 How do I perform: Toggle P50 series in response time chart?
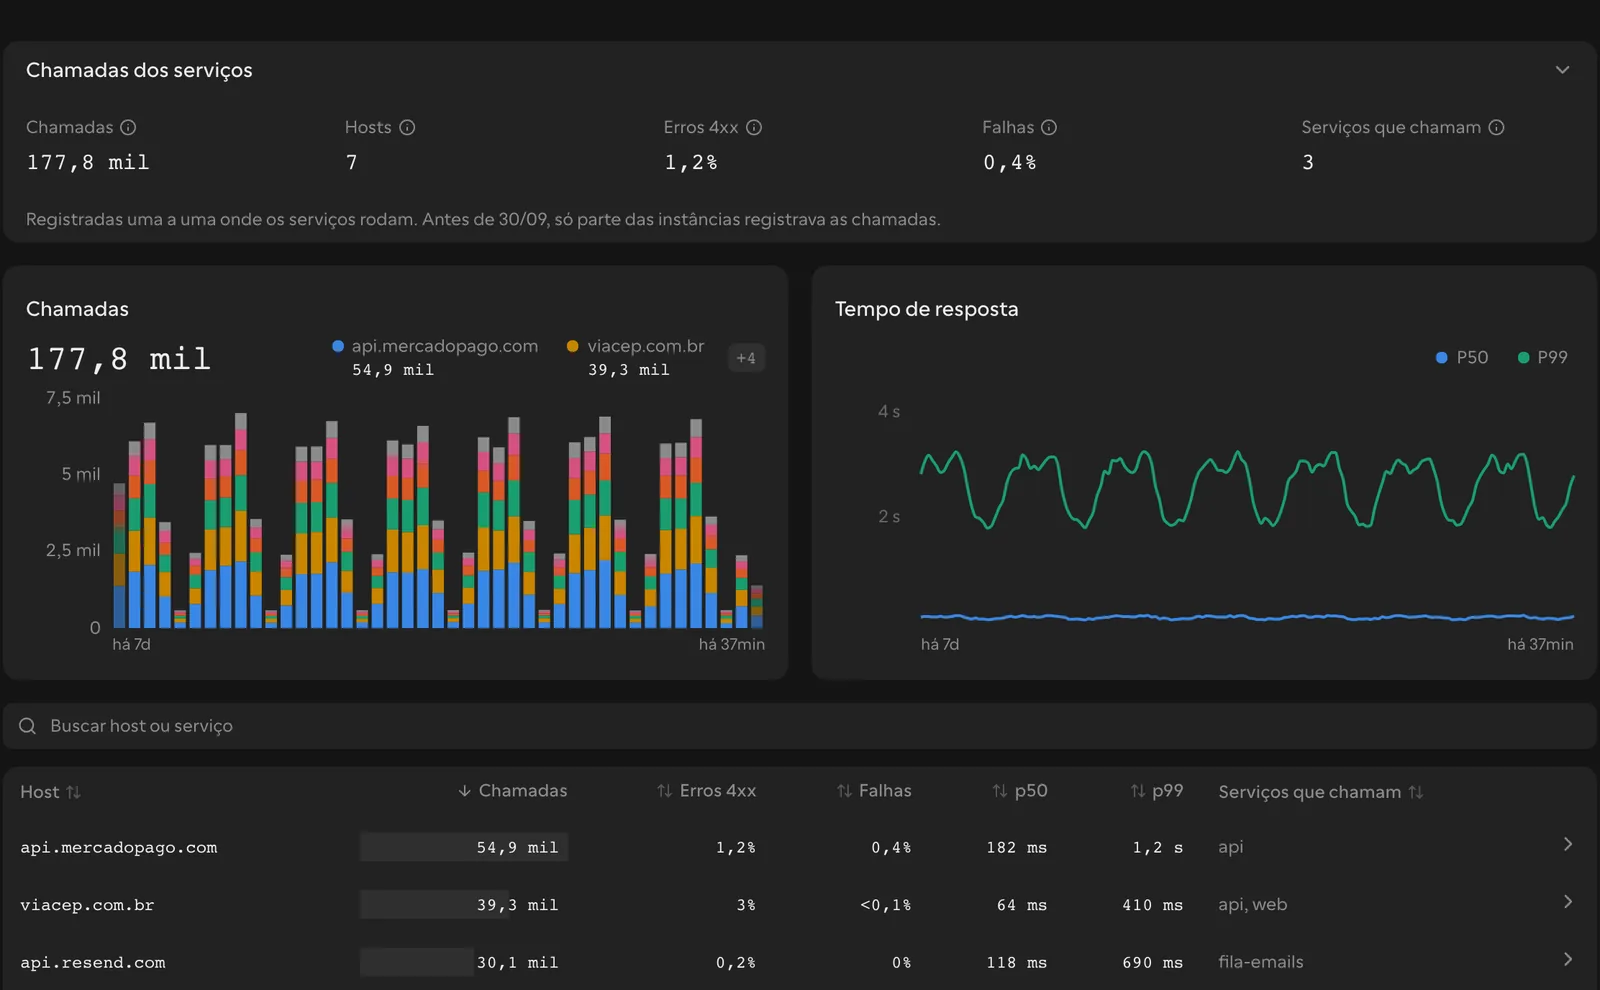(1462, 357)
